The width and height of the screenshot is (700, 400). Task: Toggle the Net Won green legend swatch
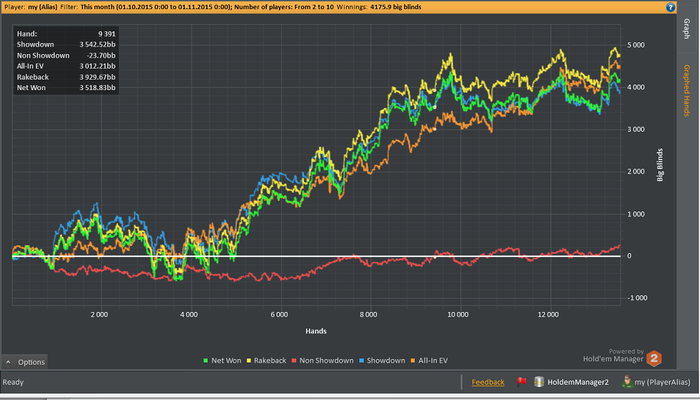pyautogui.click(x=206, y=361)
